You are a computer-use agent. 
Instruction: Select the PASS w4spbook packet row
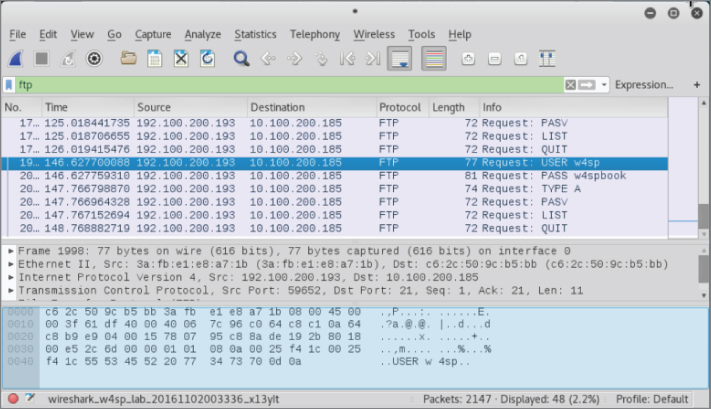[335, 175]
